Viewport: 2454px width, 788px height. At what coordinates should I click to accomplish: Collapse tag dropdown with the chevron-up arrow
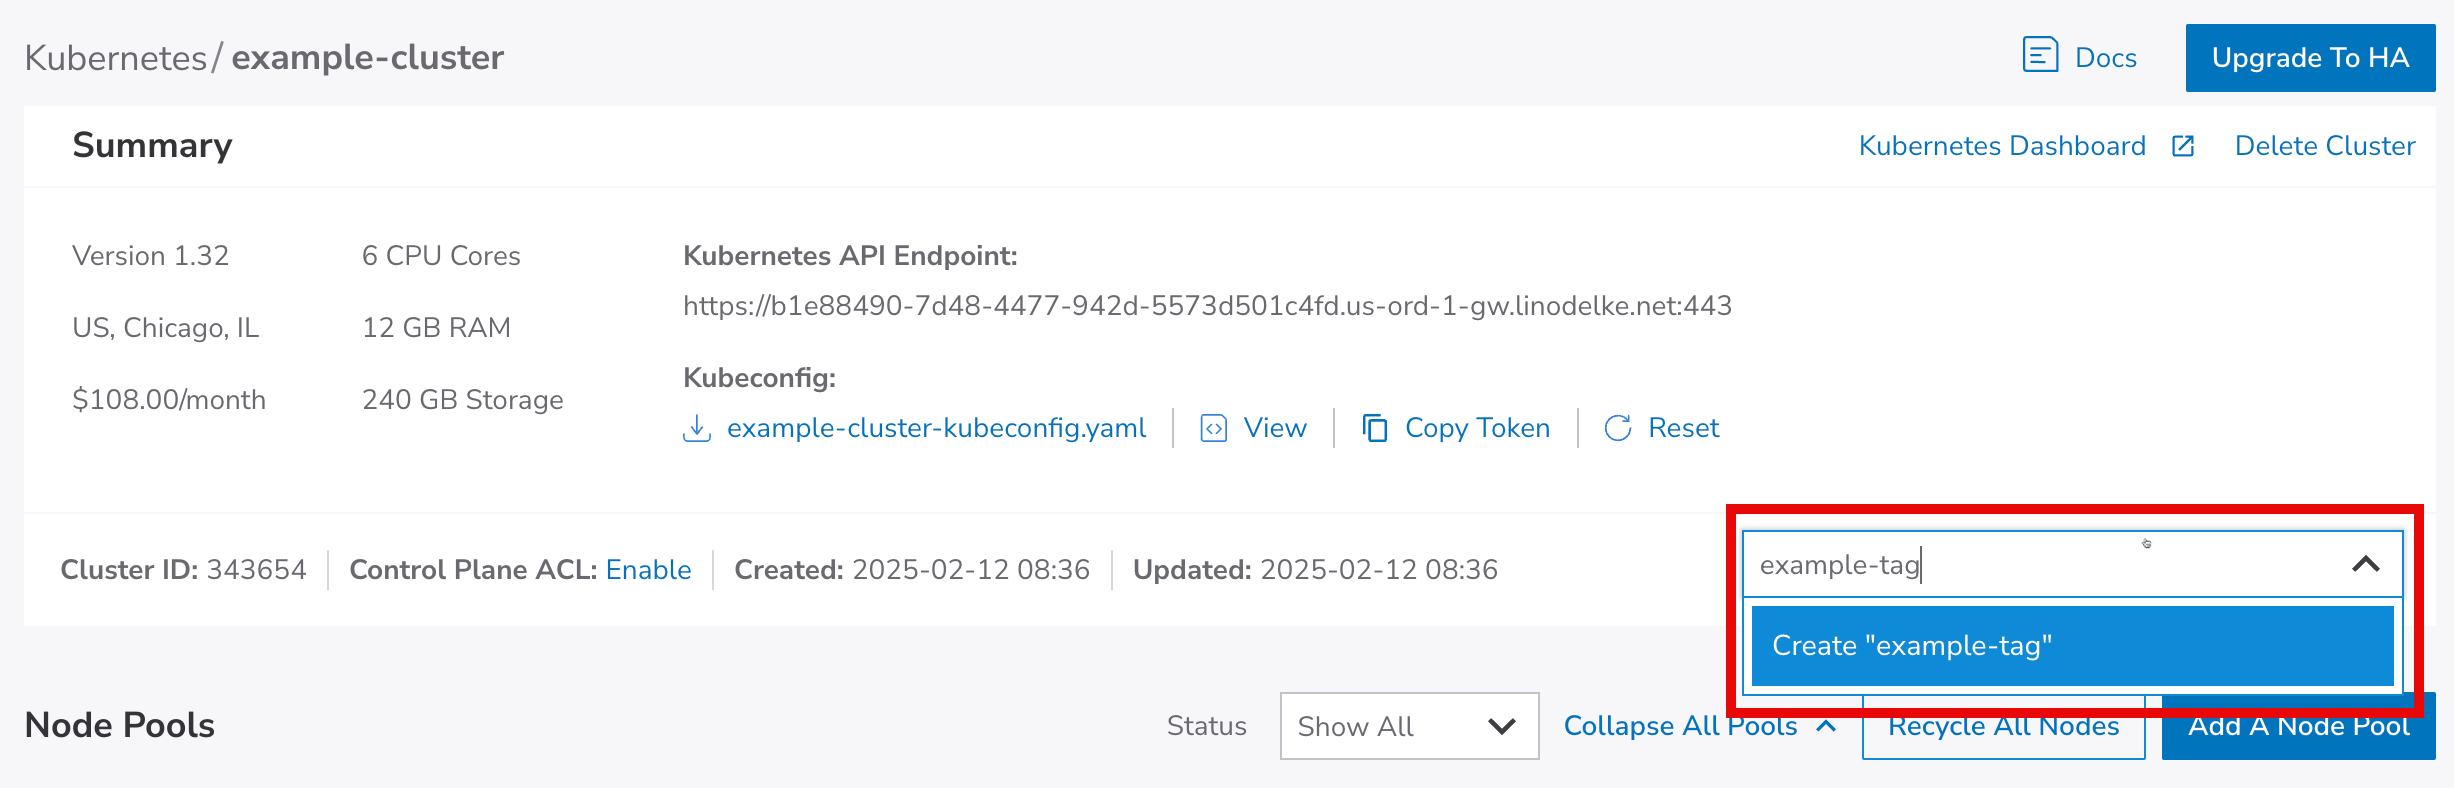pos(2365,565)
